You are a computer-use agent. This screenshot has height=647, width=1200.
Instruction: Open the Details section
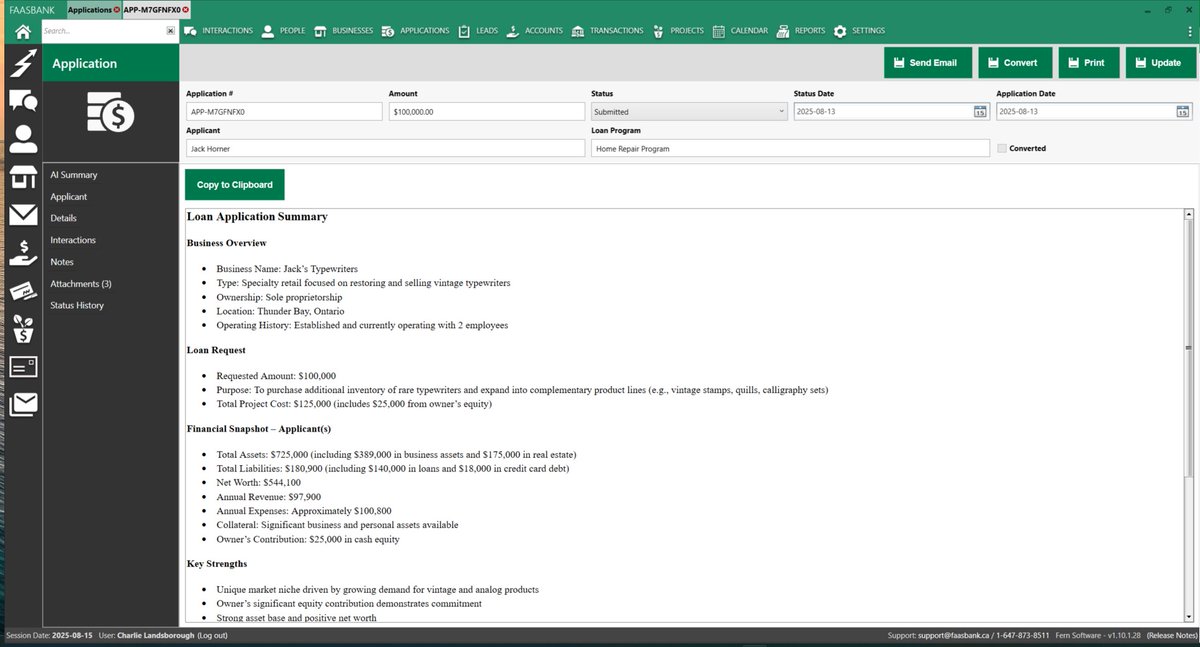click(64, 218)
